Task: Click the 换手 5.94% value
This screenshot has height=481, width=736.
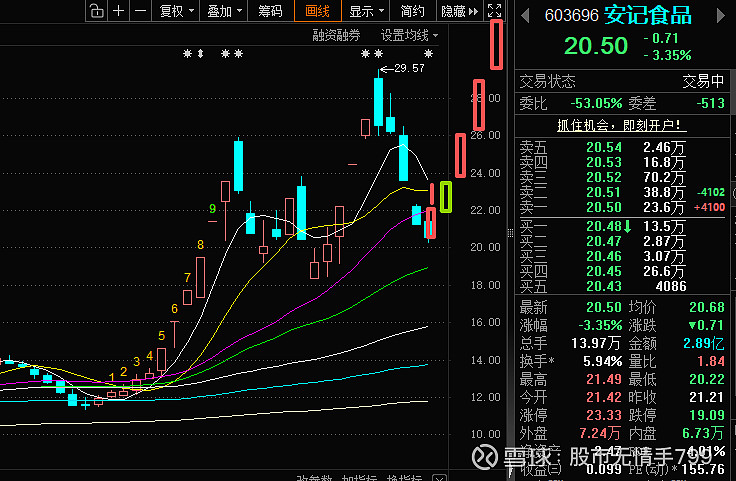Action: (602, 361)
